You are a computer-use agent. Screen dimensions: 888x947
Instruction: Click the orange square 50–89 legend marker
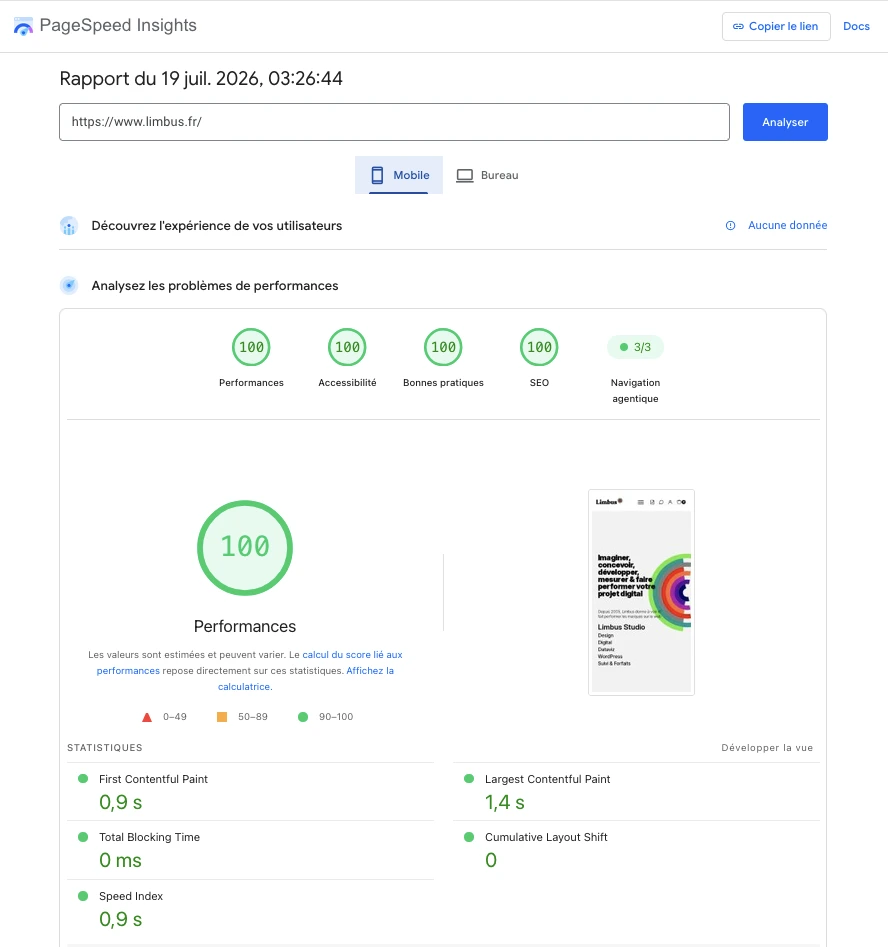(x=222, y=717)
